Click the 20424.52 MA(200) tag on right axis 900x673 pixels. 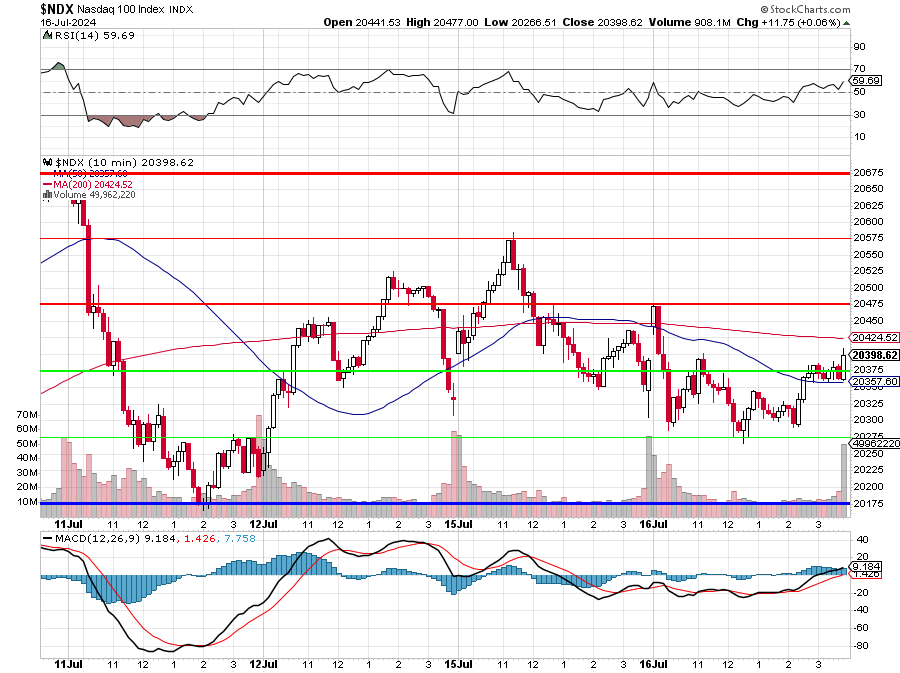point(874,338)
